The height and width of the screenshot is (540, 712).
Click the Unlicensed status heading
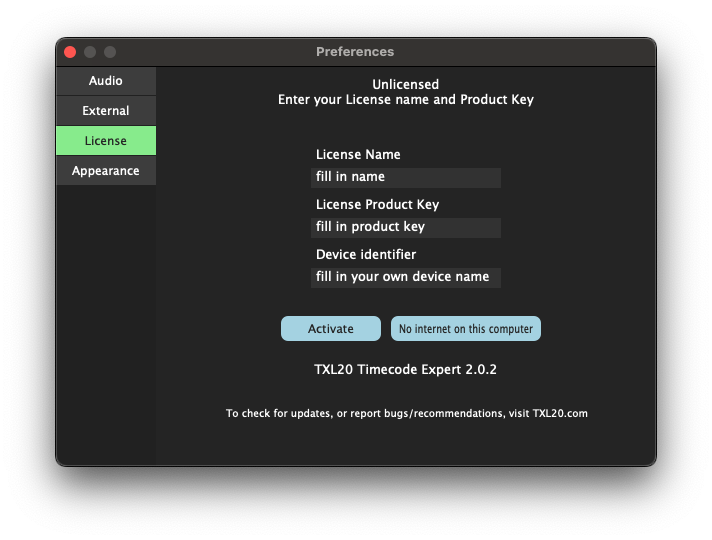[405, 85]
